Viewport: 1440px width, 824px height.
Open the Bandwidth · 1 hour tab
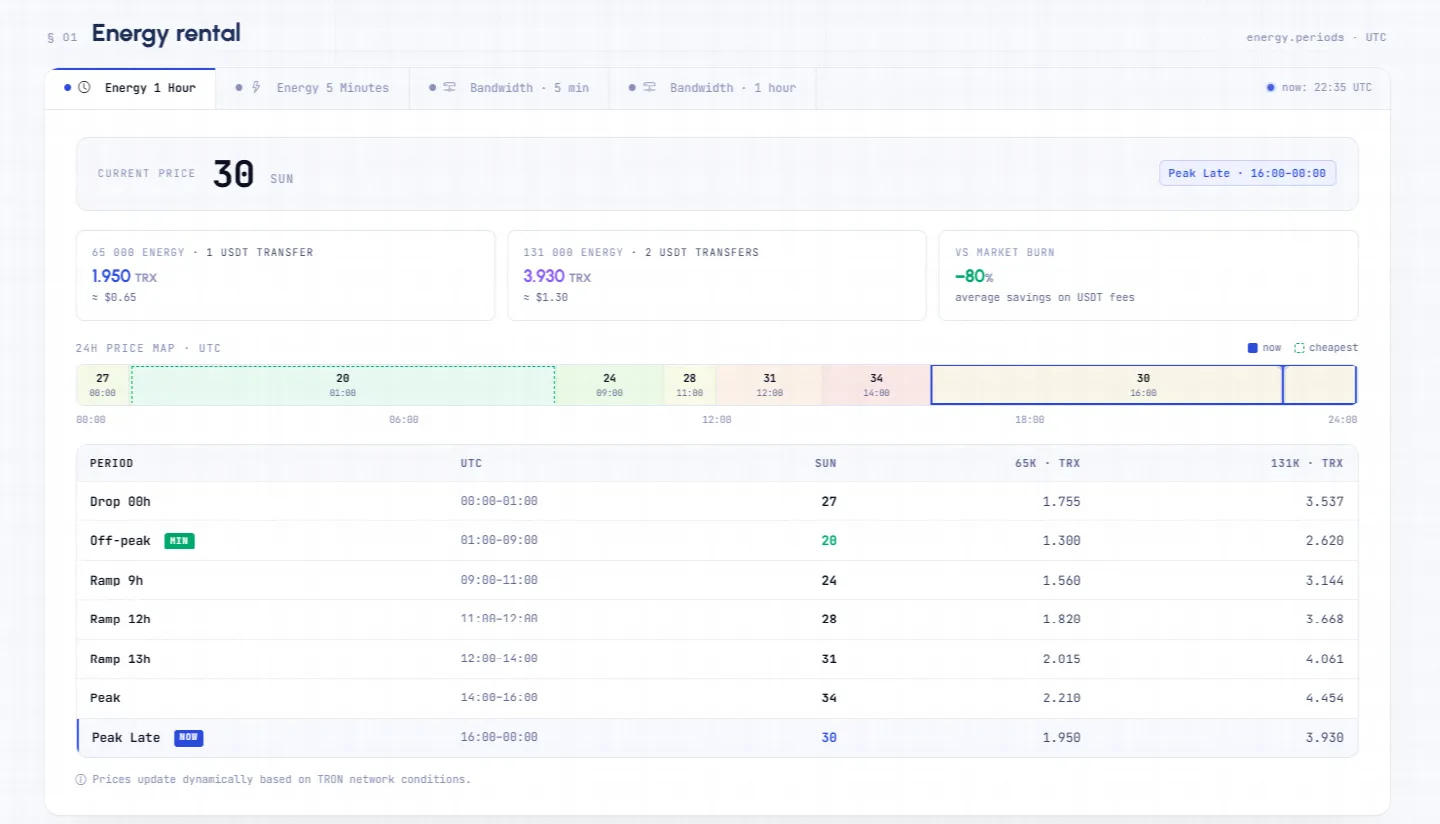pos(712,88)
